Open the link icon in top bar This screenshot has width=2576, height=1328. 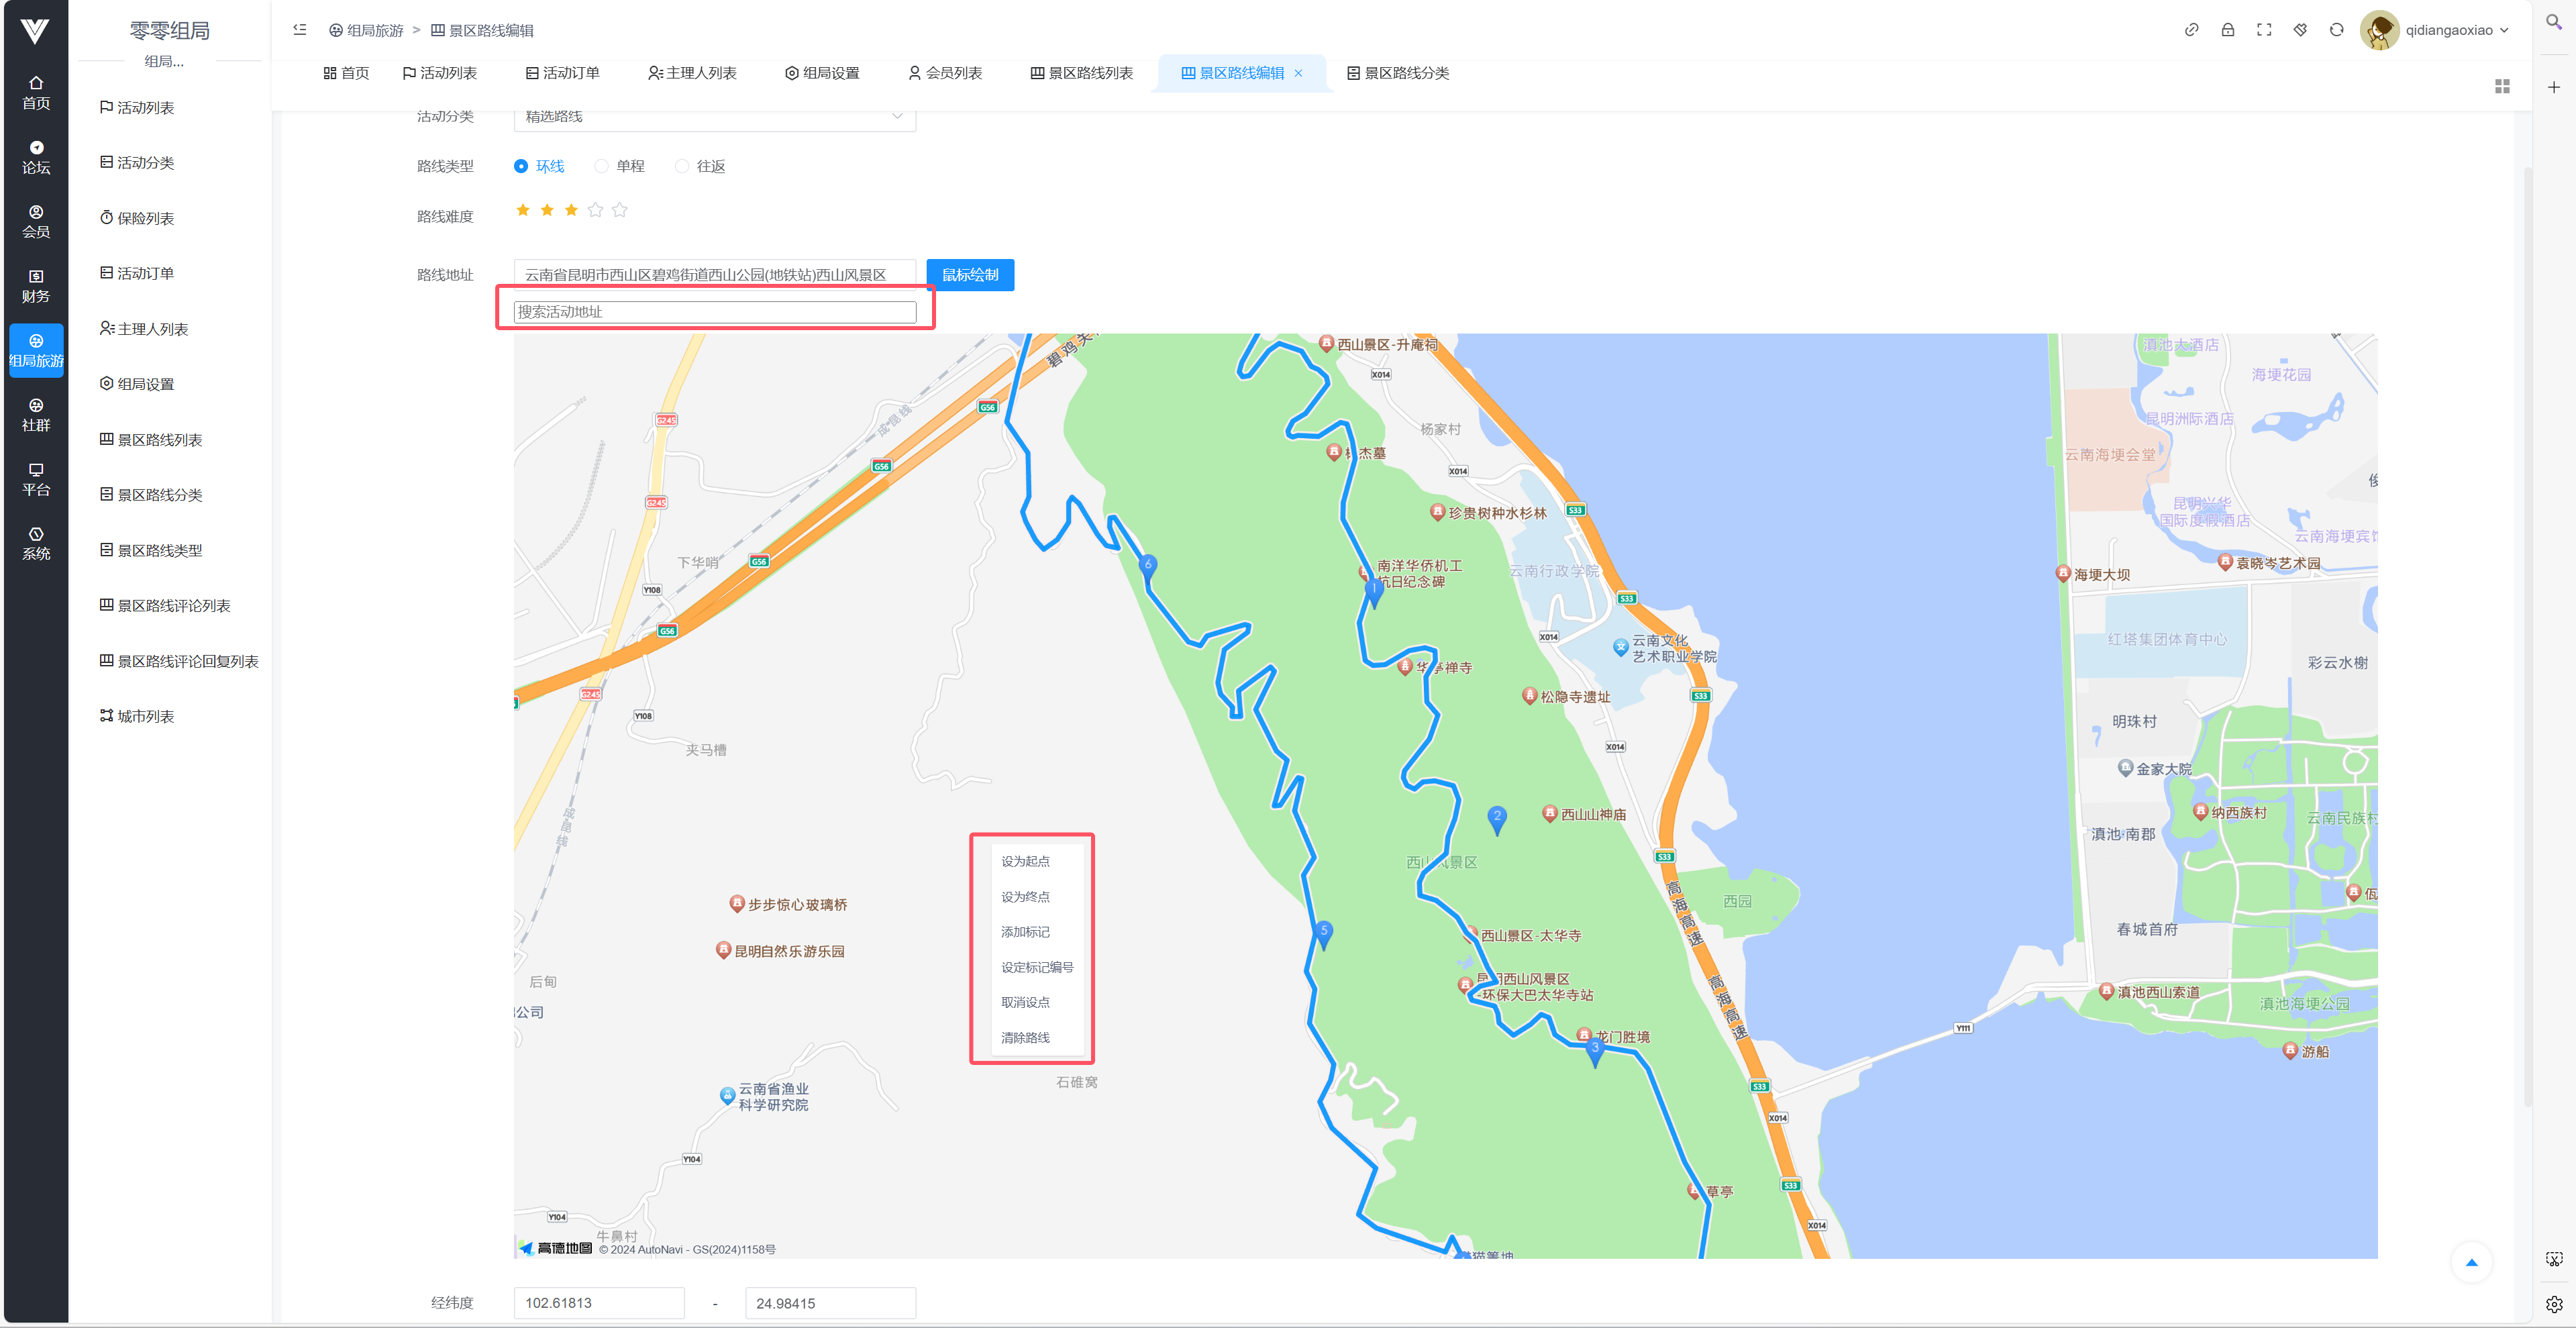[x=2191, y=30]
